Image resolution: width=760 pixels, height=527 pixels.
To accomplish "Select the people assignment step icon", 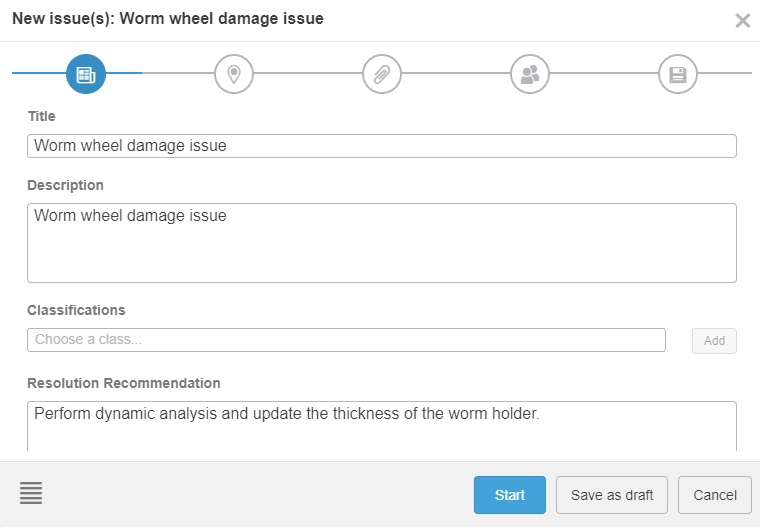I will (x=530, y=74).
